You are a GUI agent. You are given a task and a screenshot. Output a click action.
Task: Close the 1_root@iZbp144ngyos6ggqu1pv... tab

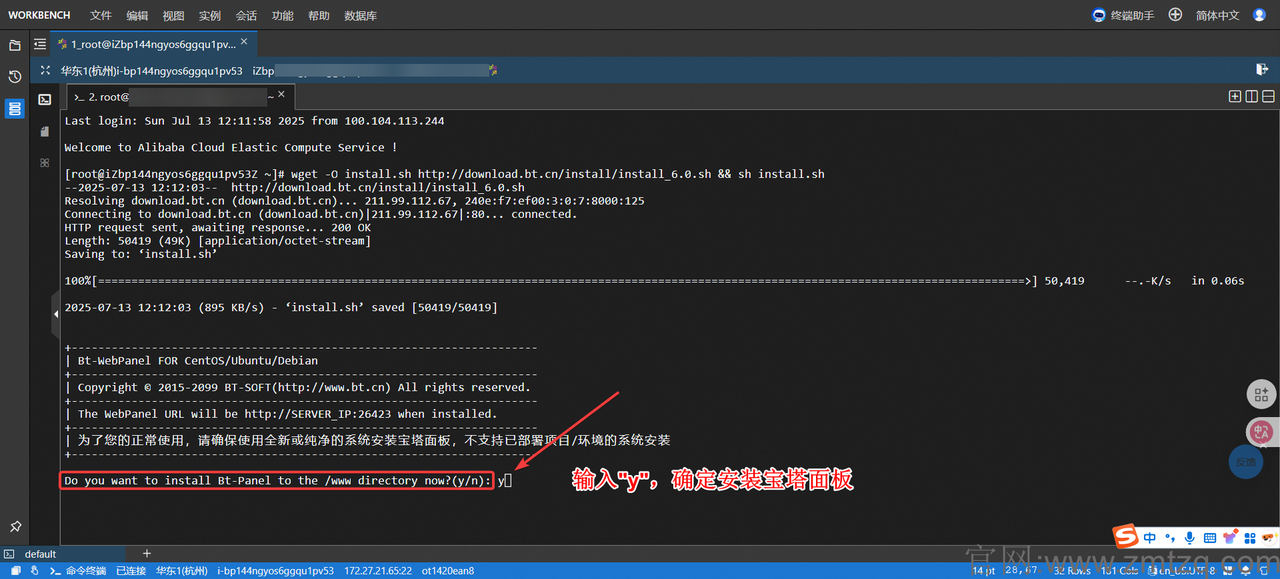pyautogui.click(x=245, y=43)
